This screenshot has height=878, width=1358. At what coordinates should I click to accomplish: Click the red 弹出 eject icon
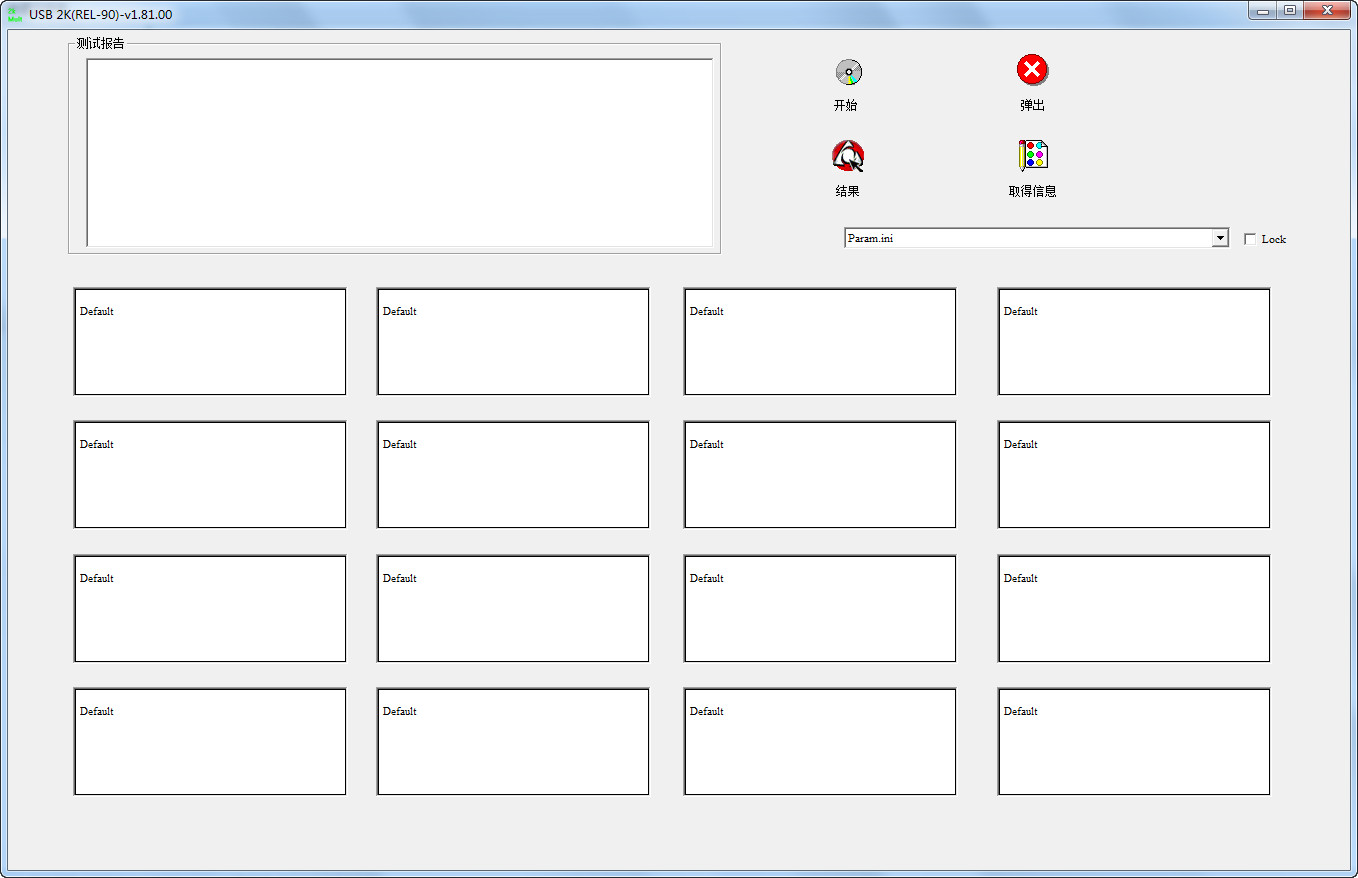click(1032, 70)
